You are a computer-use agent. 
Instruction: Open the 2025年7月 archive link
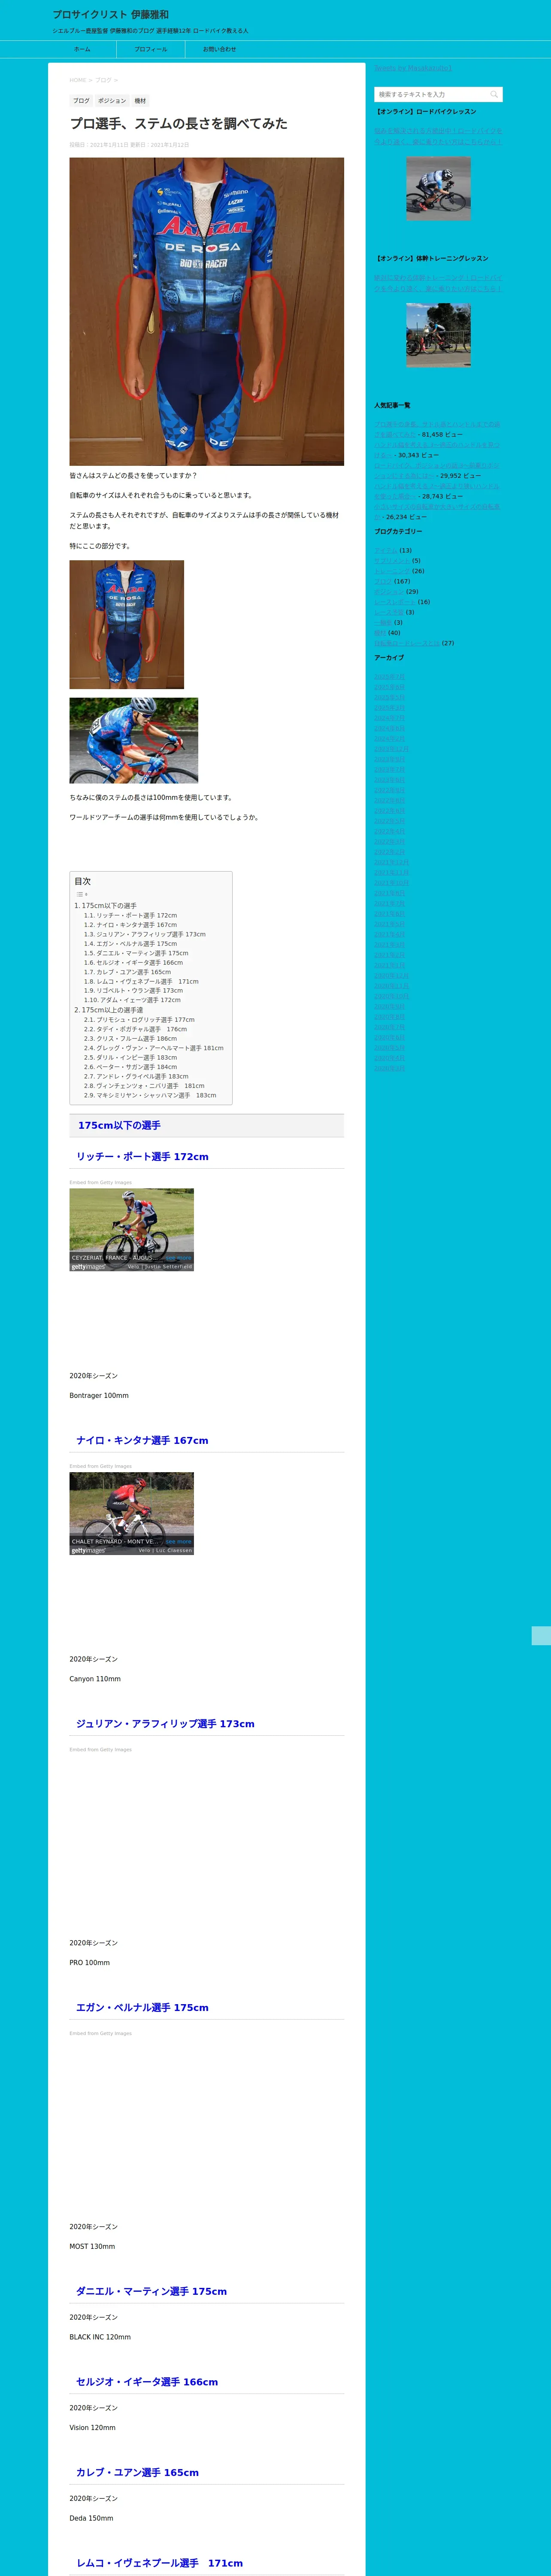tap(390, 677)
